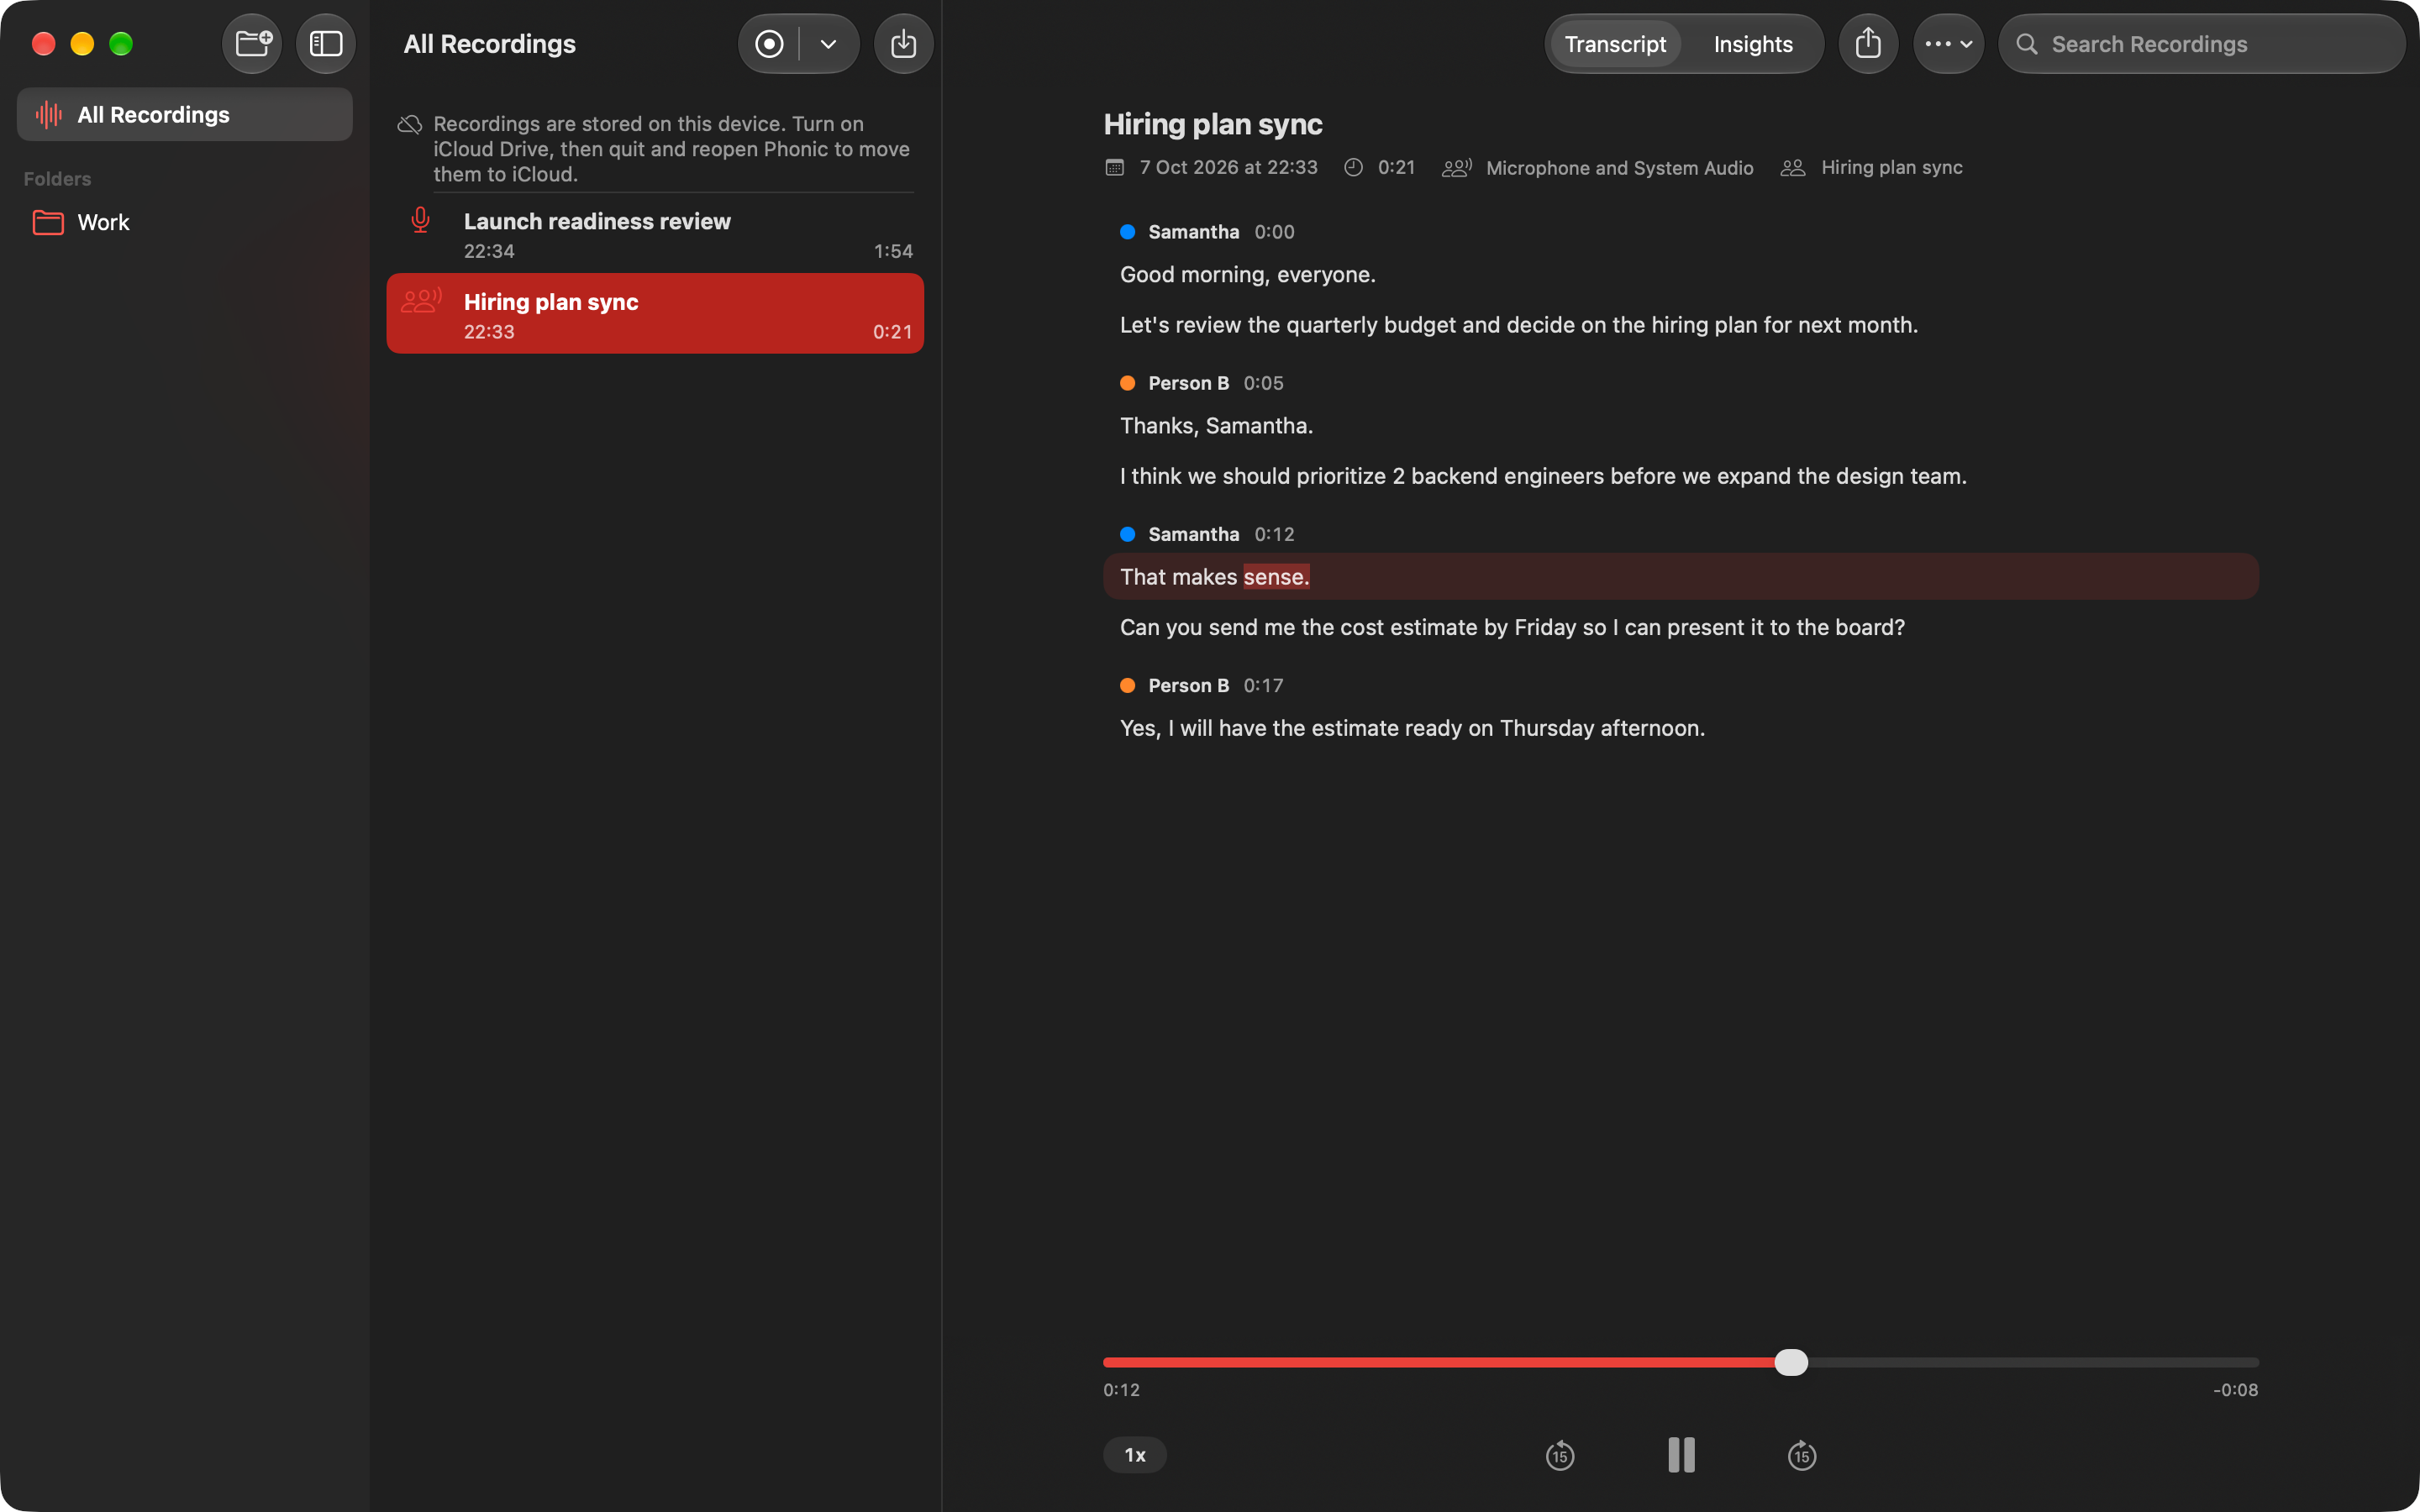2420x1512 pixels.
Task: Click Person B speaker label at 0:17
Action: (x=1188, y=685)
